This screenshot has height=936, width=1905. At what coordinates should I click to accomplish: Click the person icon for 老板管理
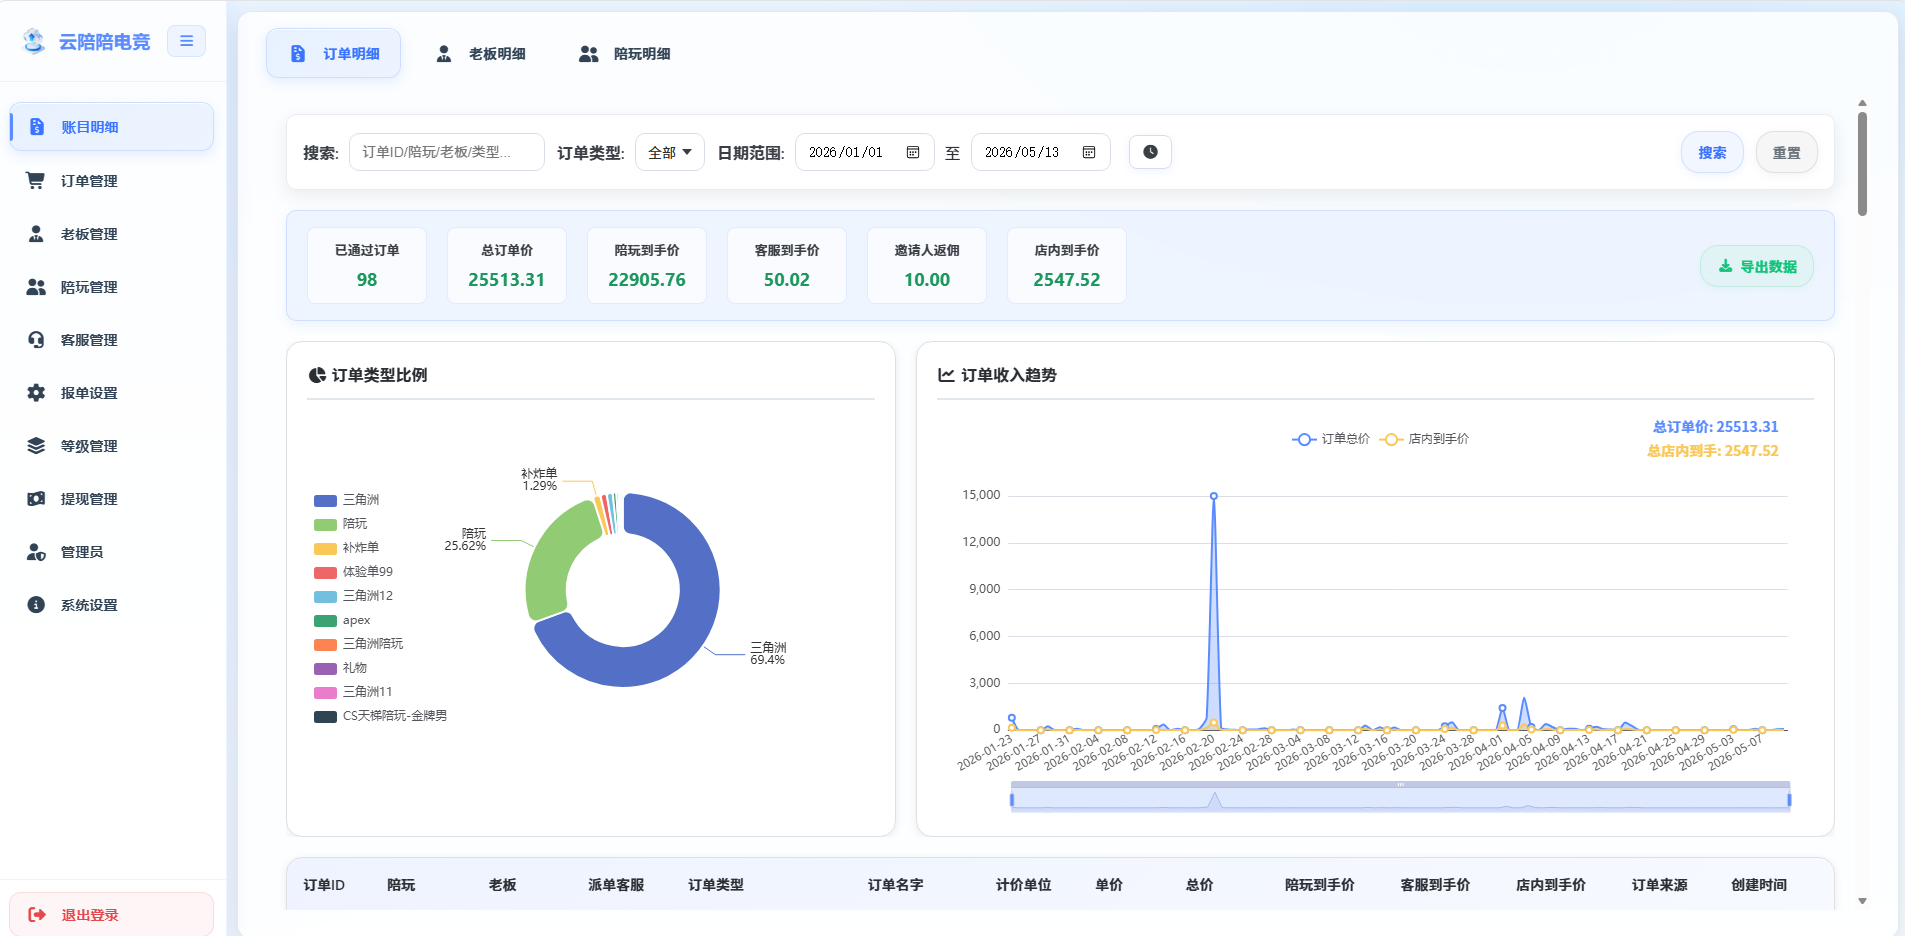tap(36, 233)
